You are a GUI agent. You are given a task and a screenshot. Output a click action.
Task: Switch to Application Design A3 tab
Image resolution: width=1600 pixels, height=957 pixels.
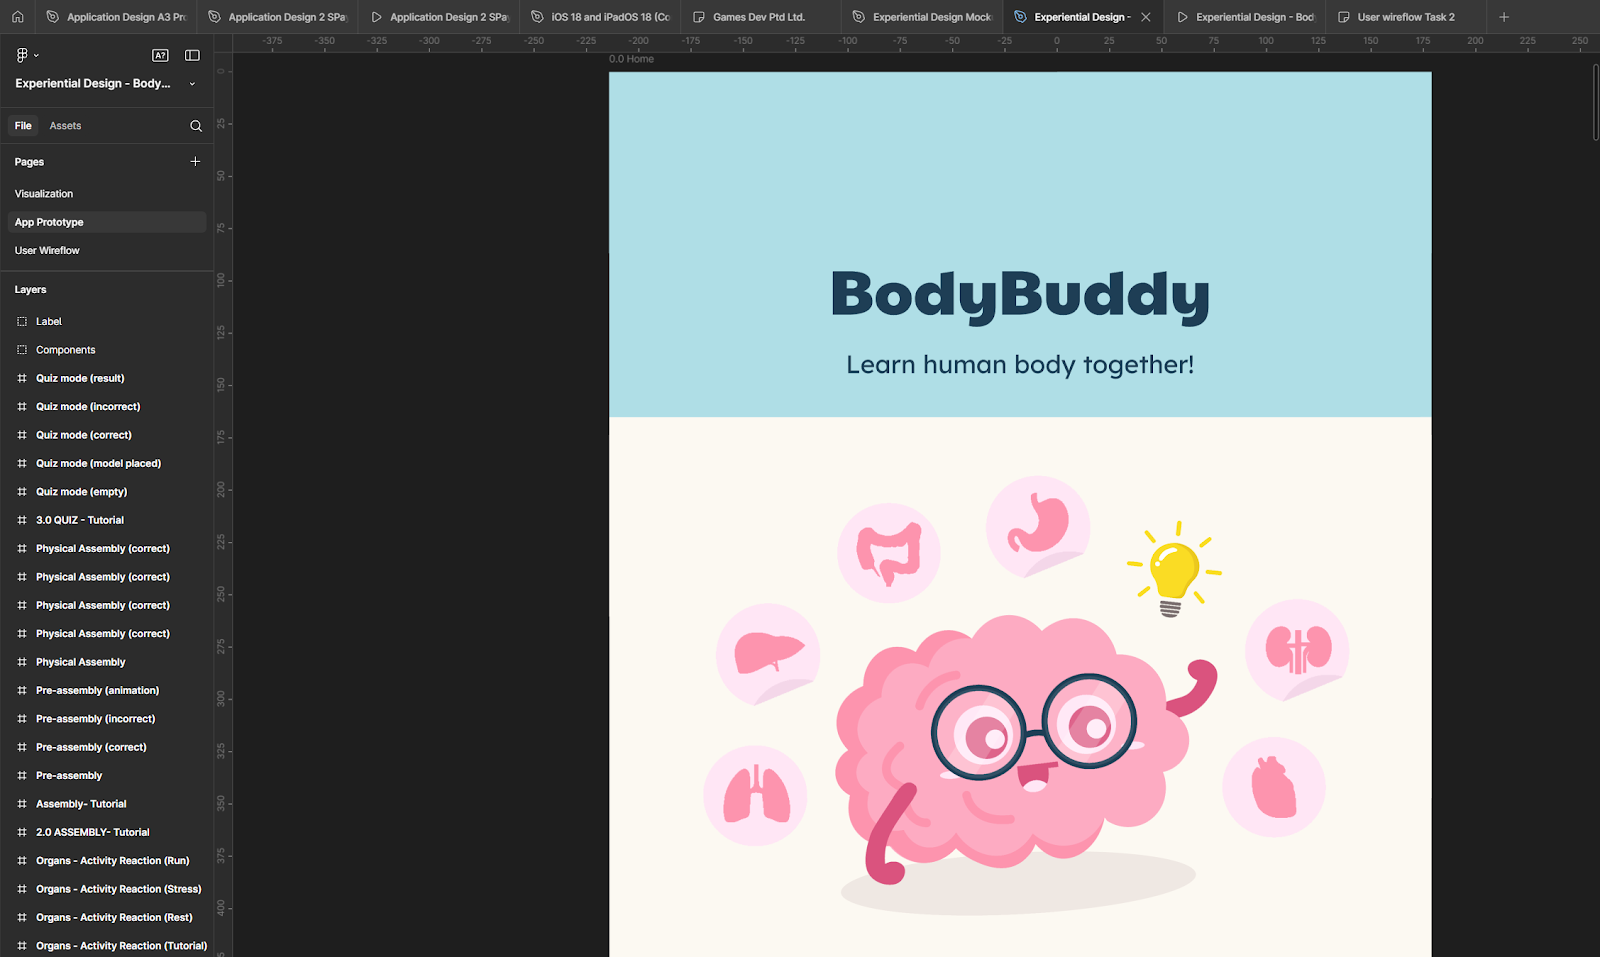click(x=116, y=17)
